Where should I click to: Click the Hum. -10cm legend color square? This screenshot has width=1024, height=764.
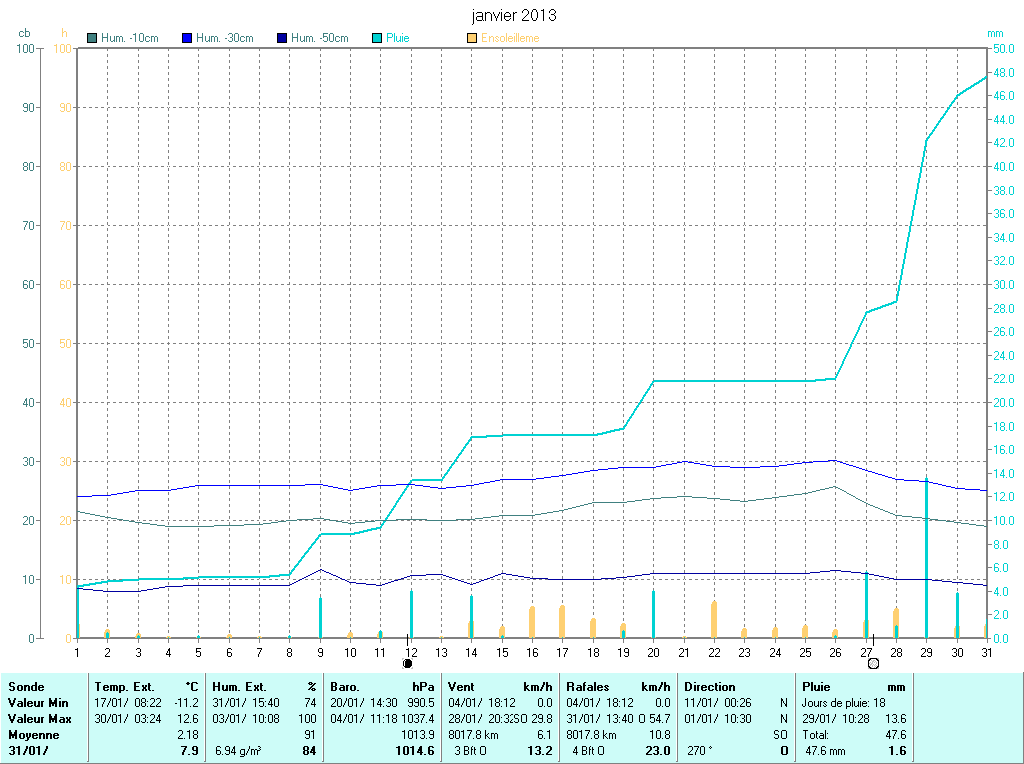point(92,38)
